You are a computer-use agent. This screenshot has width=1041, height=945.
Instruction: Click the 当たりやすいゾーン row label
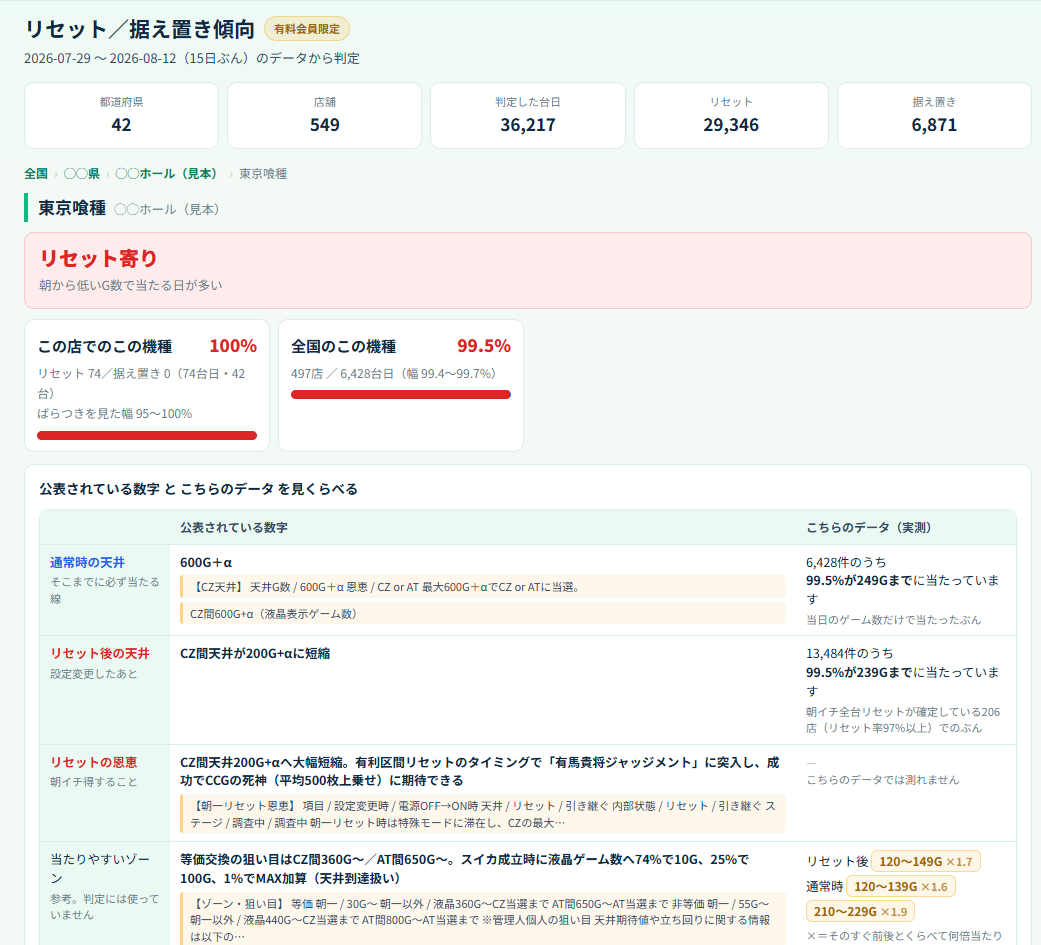click(x=100, y=869)
